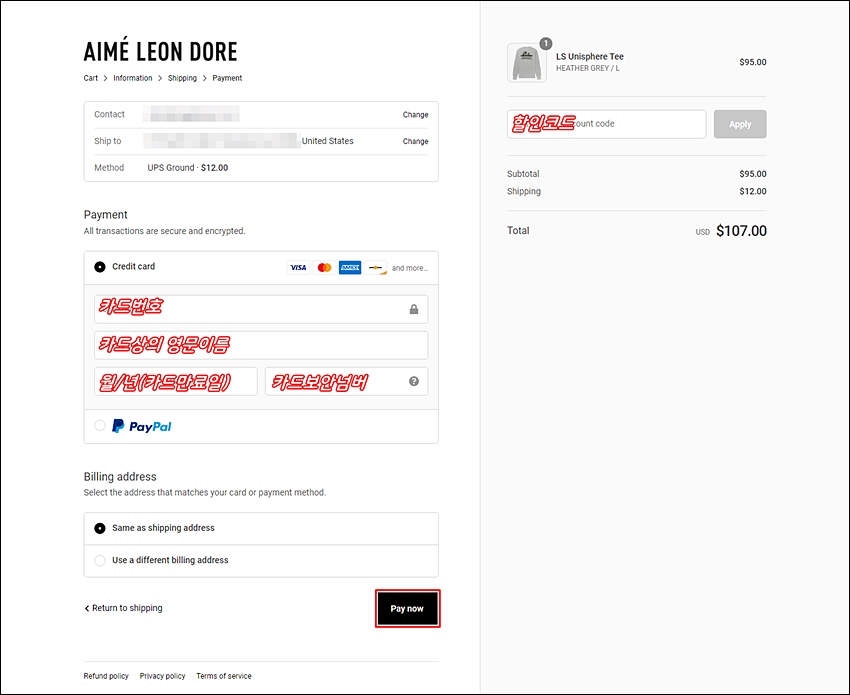The width and height of the screenshot is (850, 695).
Task: Select the Credit card payment option
Action: click(100, 267)
